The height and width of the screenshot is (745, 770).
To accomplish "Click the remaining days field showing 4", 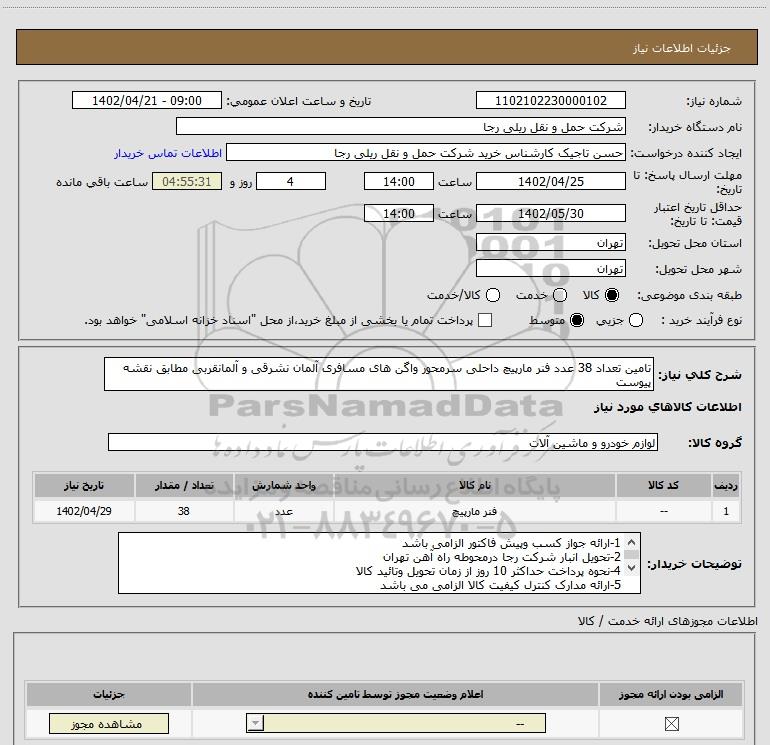I will (291, 181).
